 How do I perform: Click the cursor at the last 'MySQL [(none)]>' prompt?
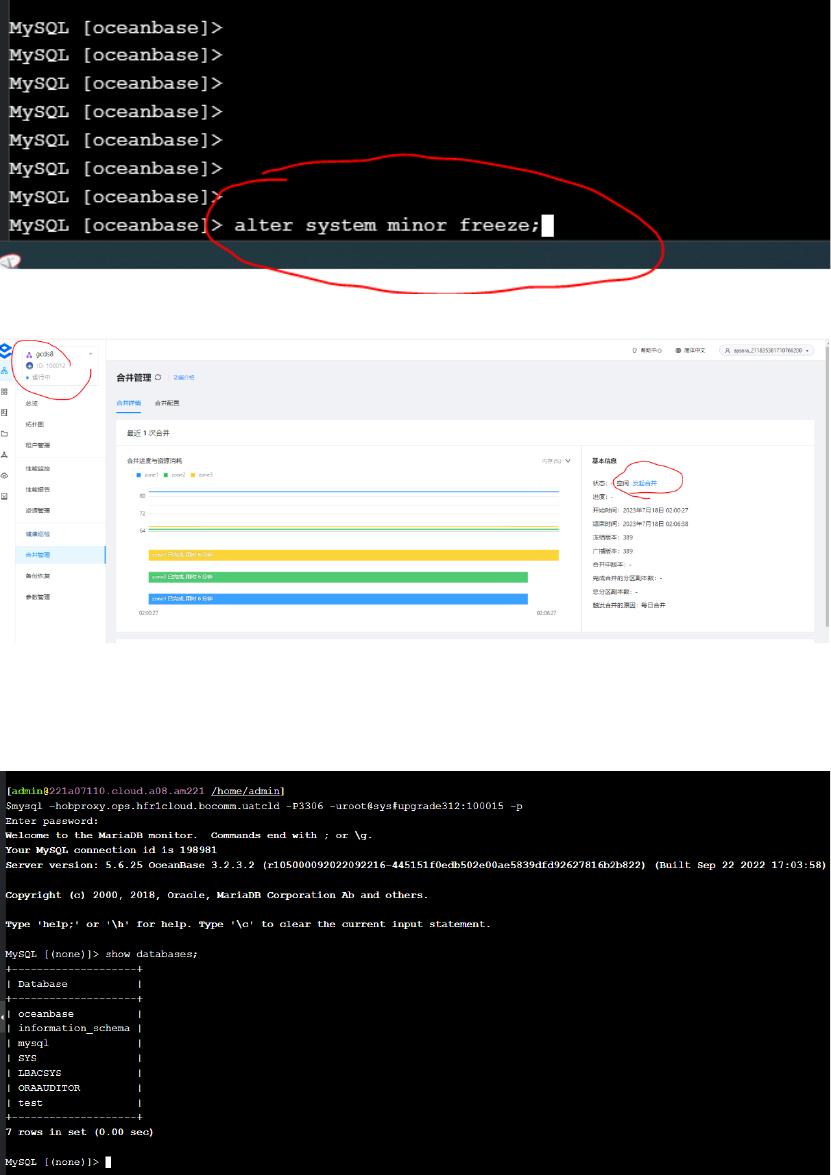point(108,1162)
